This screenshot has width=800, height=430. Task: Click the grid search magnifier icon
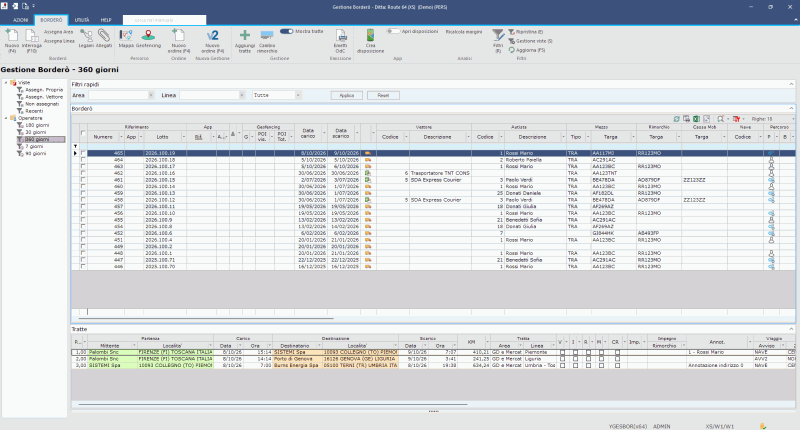[720, 119]
